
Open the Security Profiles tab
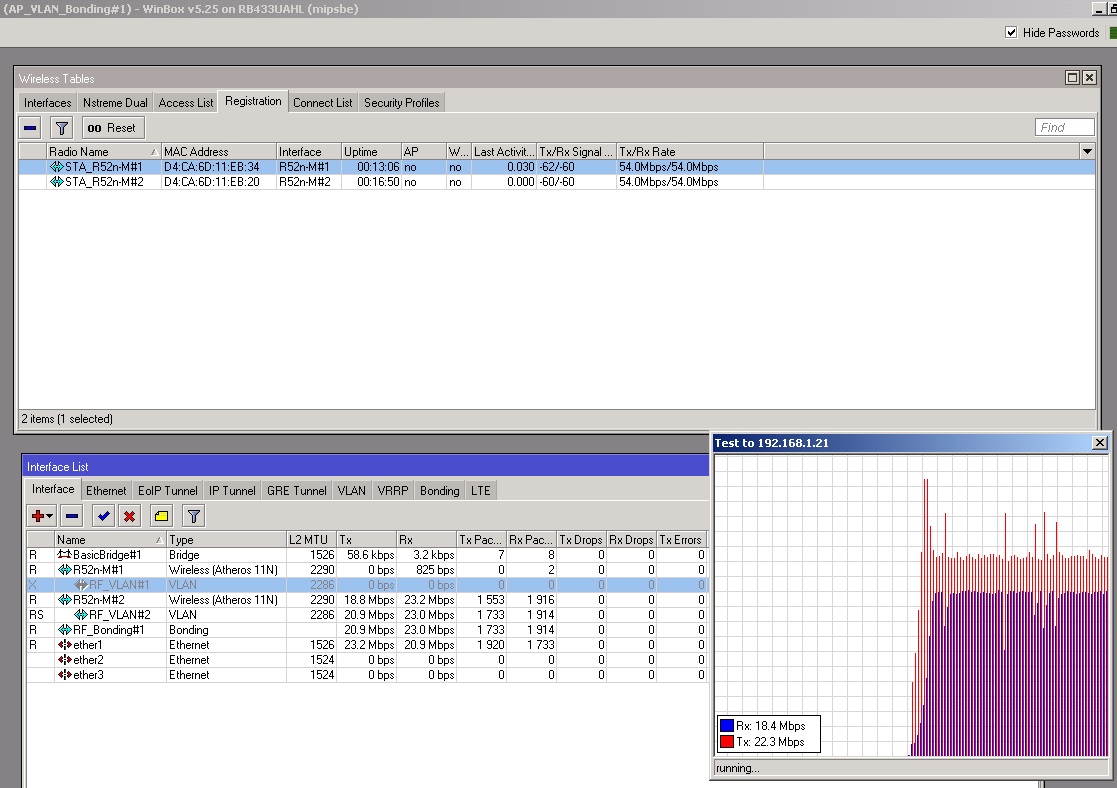[401, 102]
